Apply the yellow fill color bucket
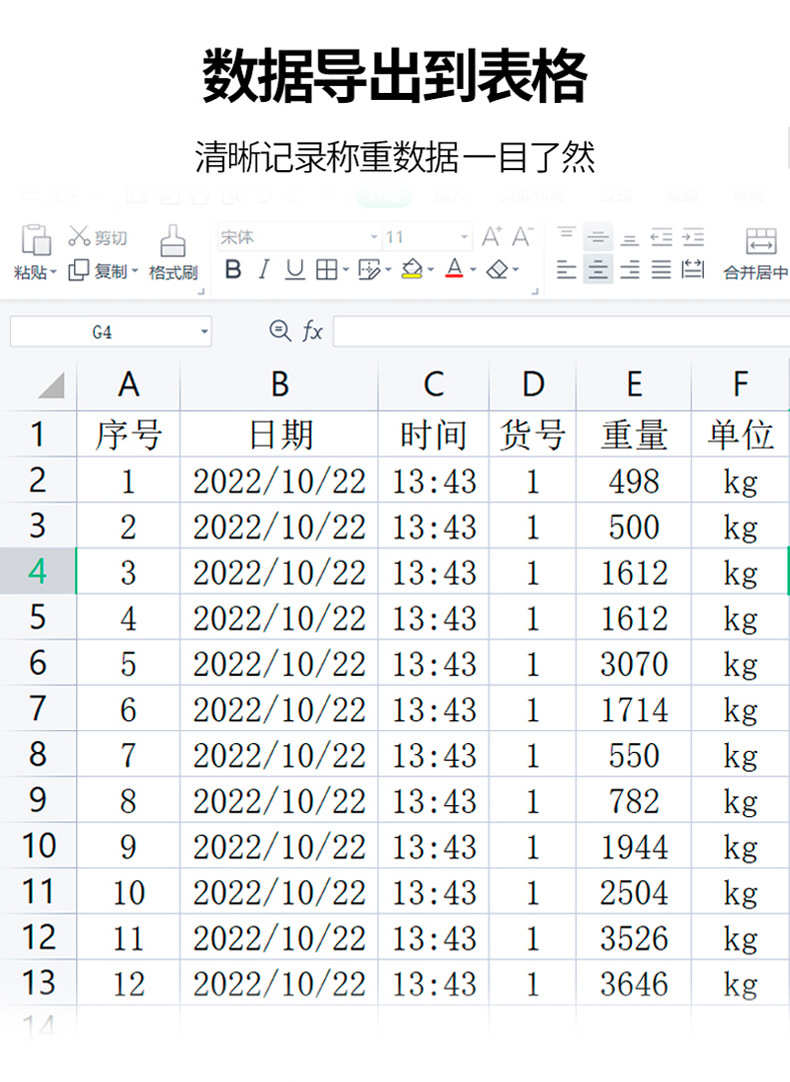 412,269
